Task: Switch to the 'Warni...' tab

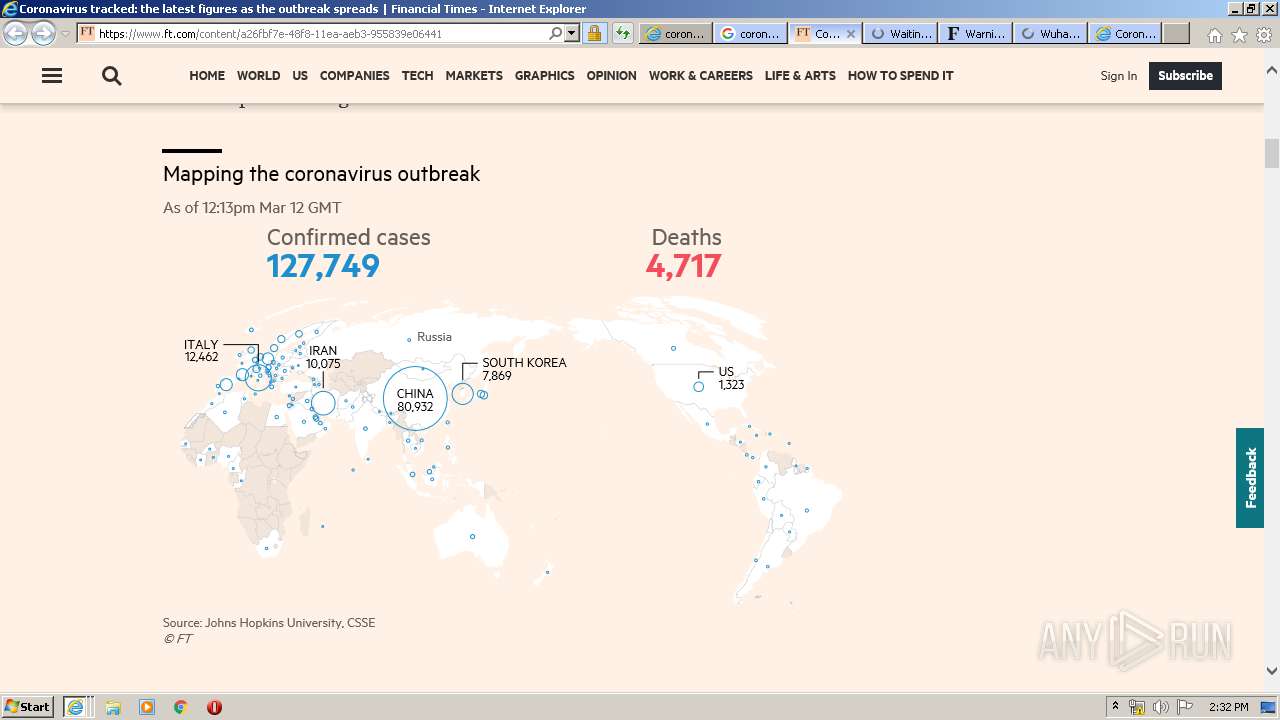Action: (976, 33)
